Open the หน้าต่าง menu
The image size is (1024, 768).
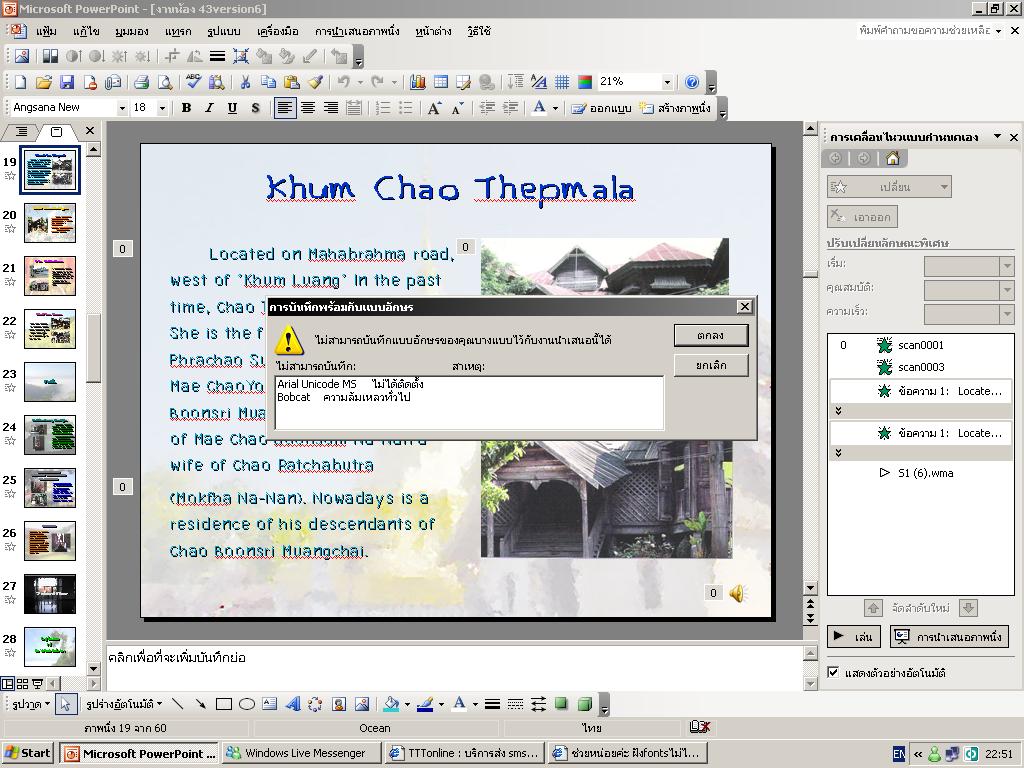point(433,31)
